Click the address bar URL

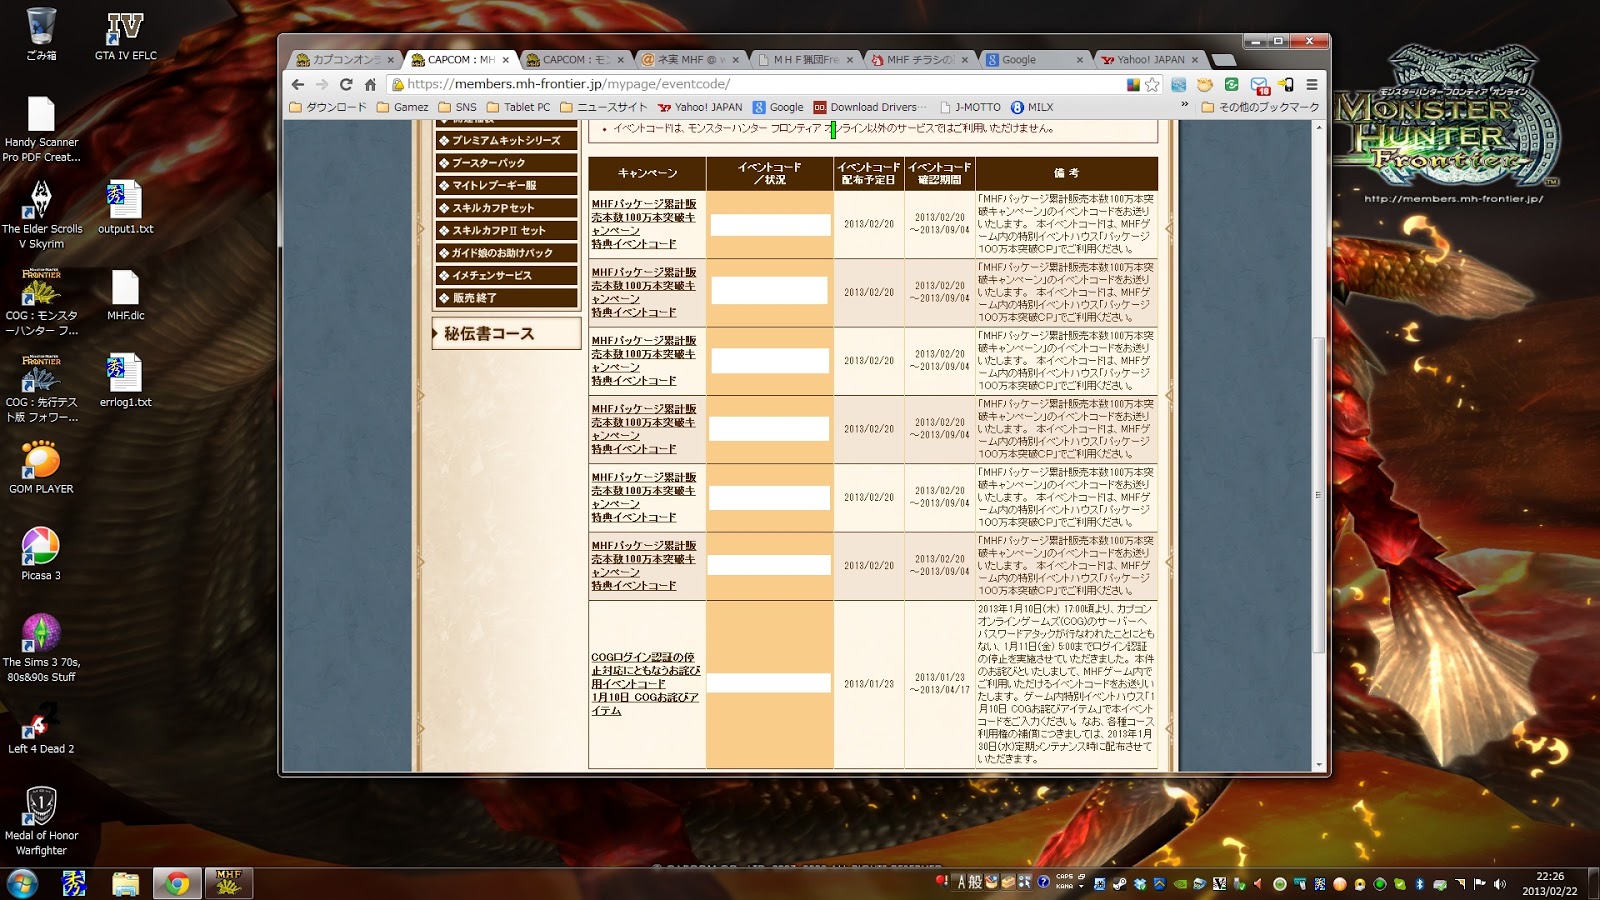click(x=569, y=84)
